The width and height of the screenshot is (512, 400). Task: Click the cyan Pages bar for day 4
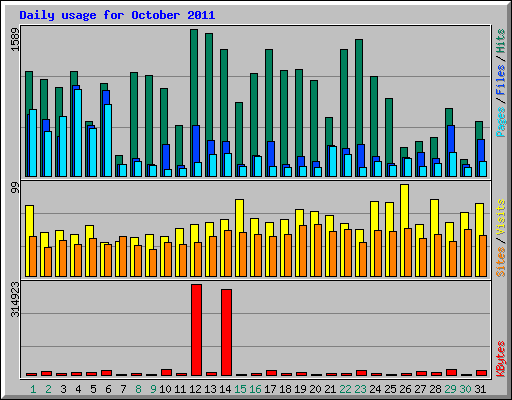tap(78, 133)
